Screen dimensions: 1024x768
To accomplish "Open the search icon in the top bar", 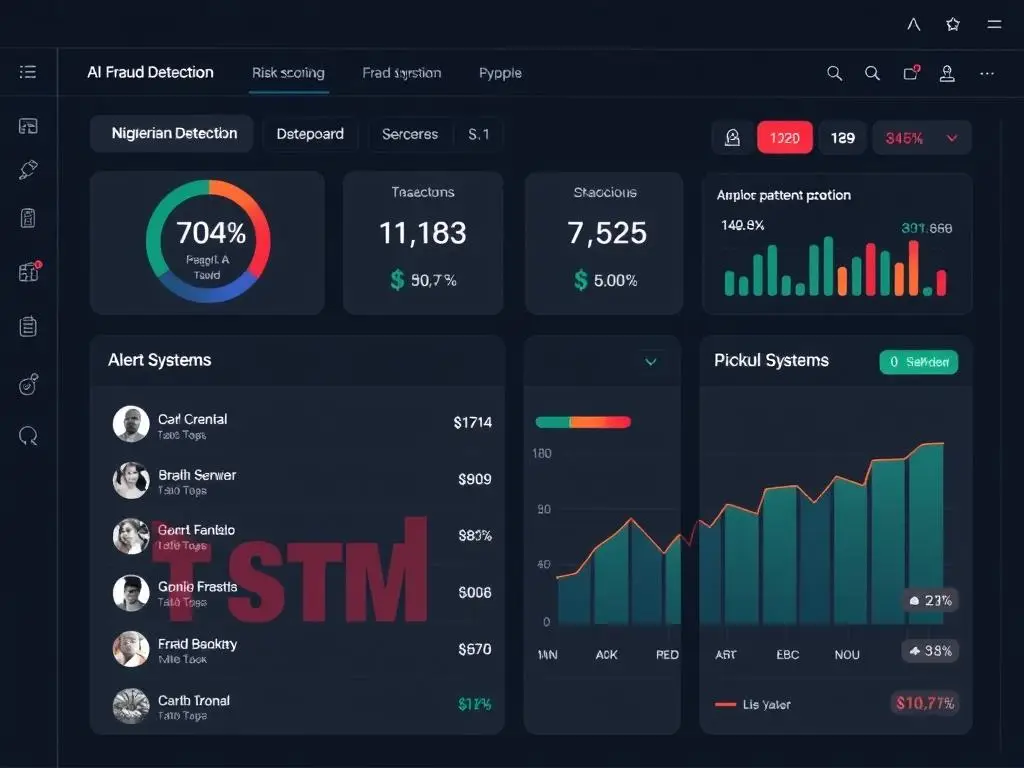I will 835,73.
